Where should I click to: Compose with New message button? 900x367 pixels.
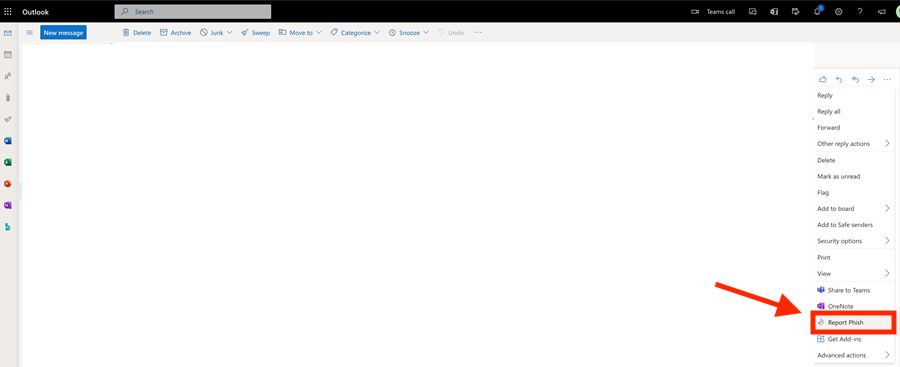tap(63, 33)
